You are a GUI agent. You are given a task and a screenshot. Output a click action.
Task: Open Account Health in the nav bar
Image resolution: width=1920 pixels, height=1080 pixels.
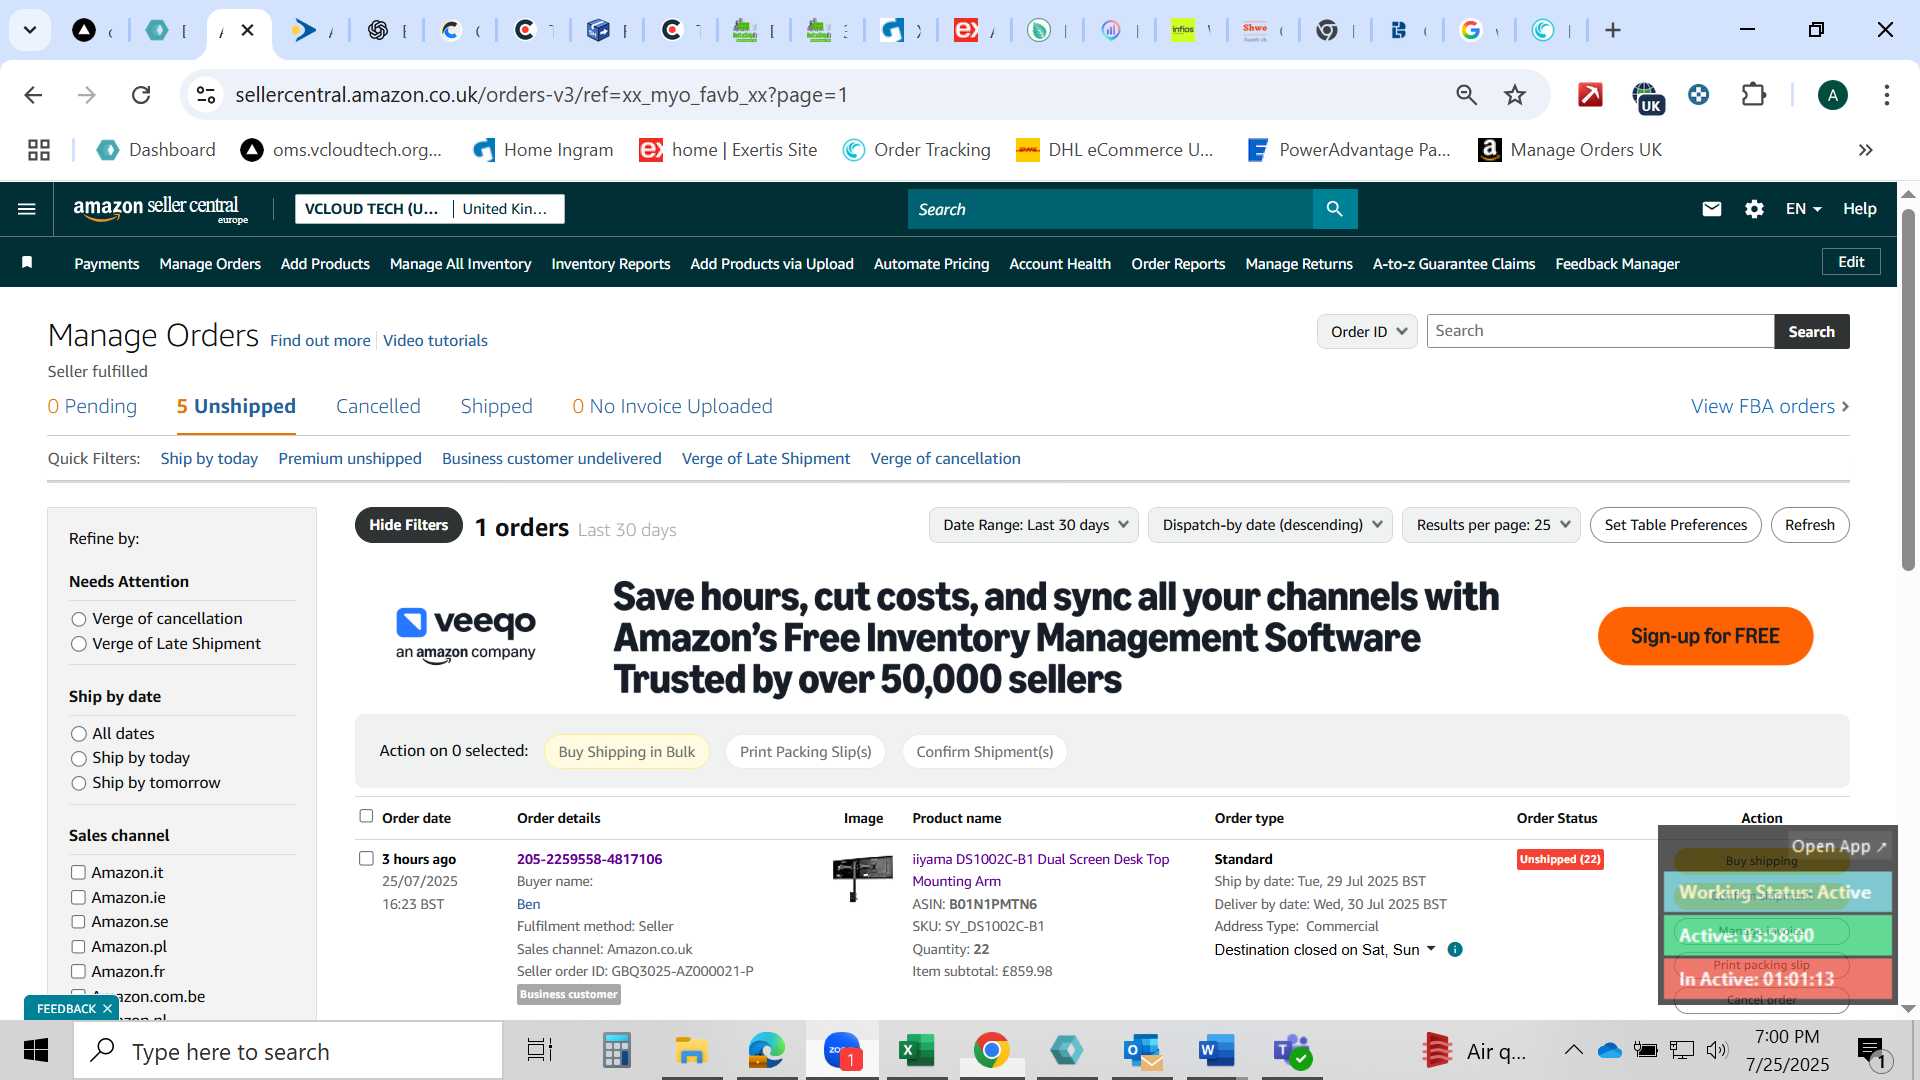1060,264
